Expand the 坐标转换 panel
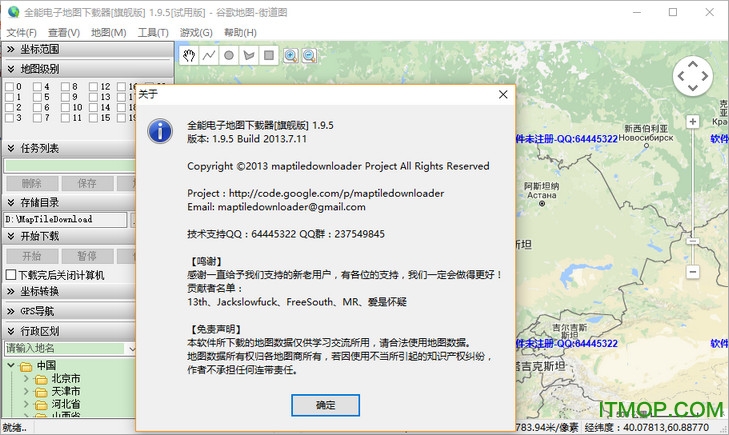This screenshot has width=729, height=435. click(11, 291)
